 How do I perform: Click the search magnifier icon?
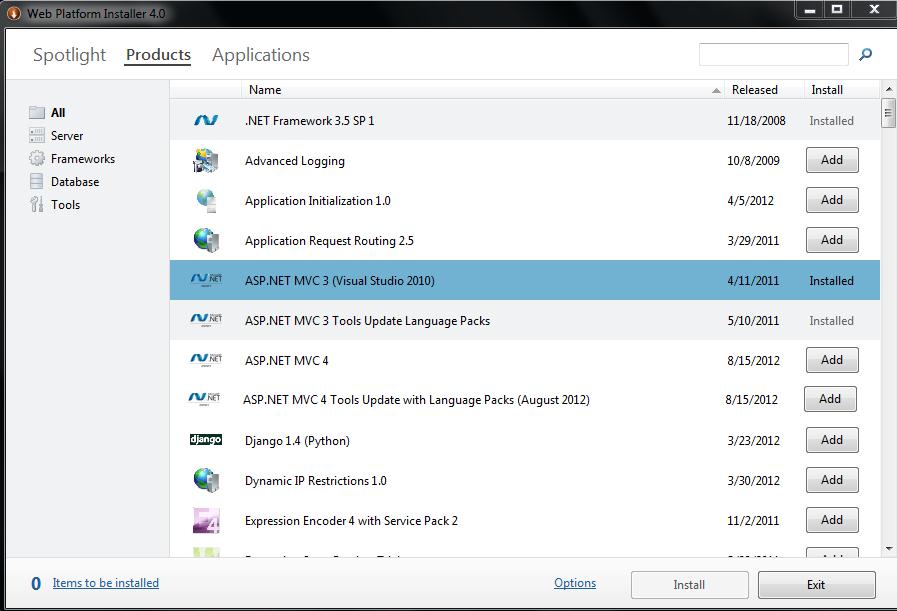coord(866,54)
